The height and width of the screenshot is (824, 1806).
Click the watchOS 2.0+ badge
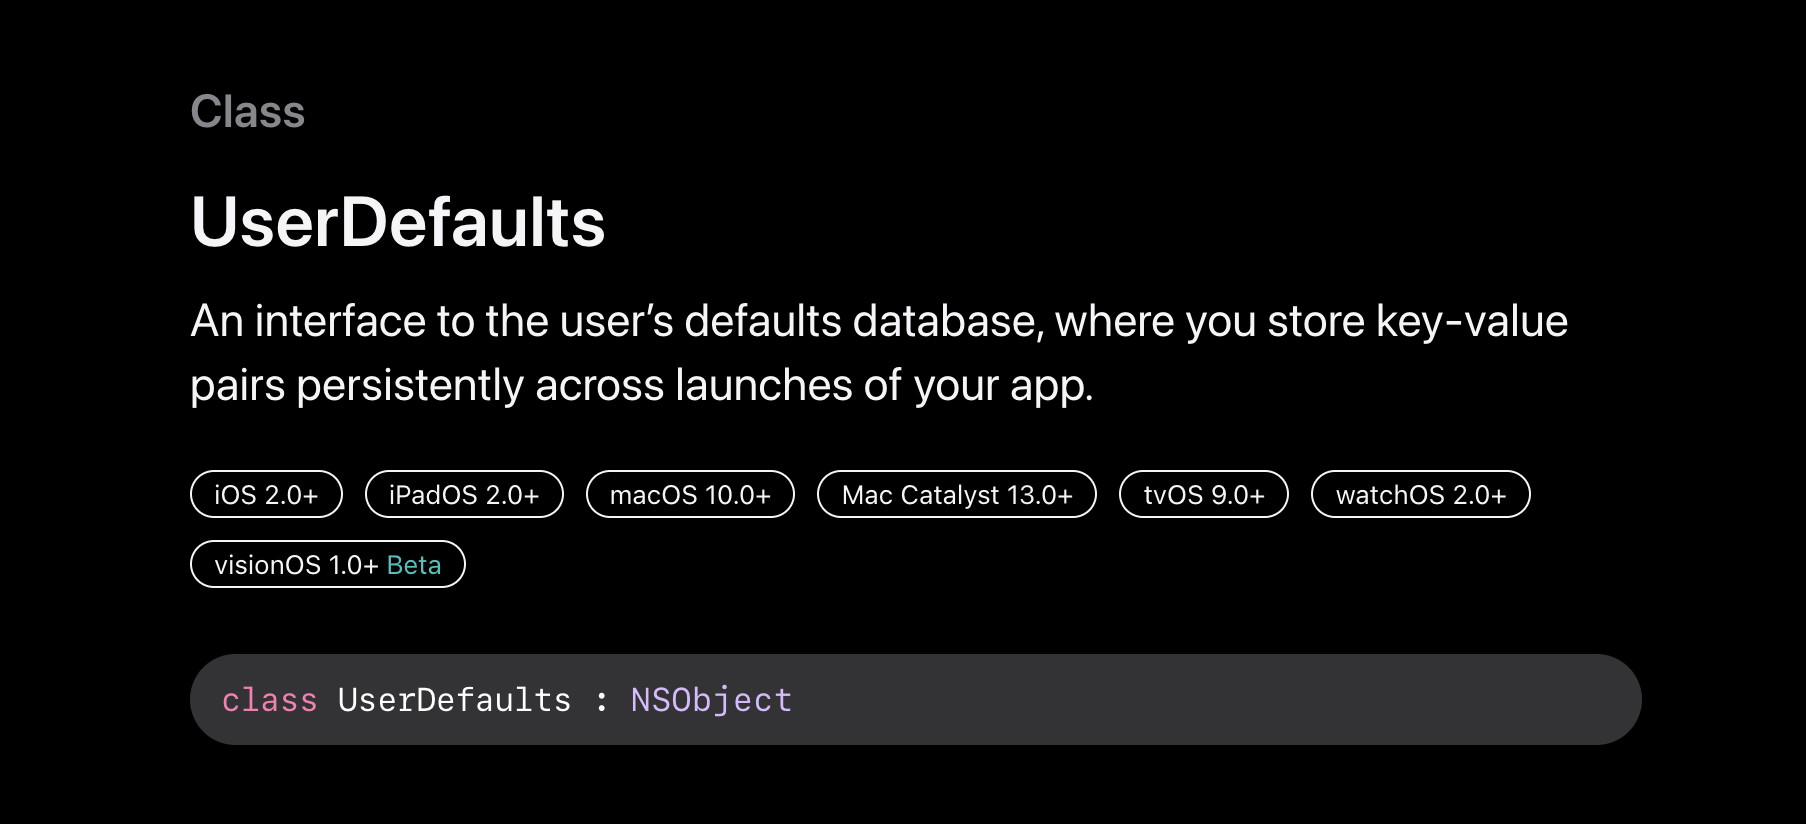pyautogui.click(x=1421, y=494)
